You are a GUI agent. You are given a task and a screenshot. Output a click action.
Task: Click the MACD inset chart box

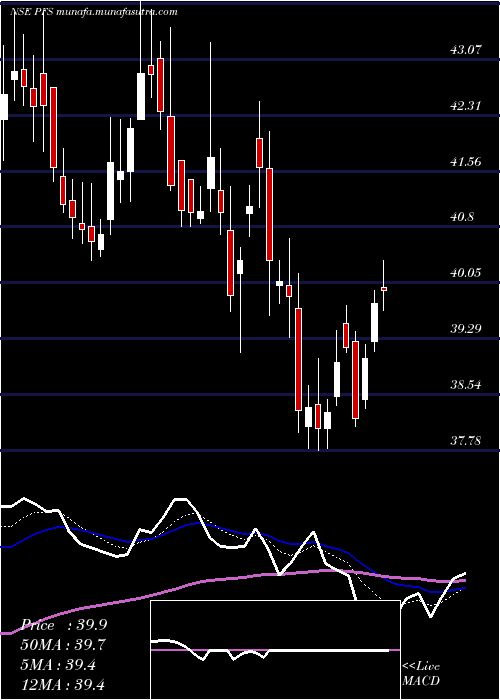coord(275,650)
